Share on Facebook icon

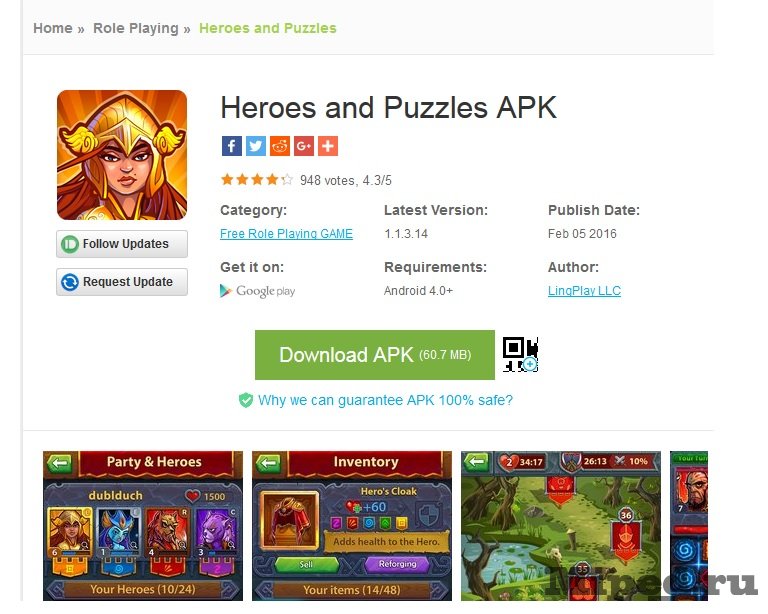point(232,146)
